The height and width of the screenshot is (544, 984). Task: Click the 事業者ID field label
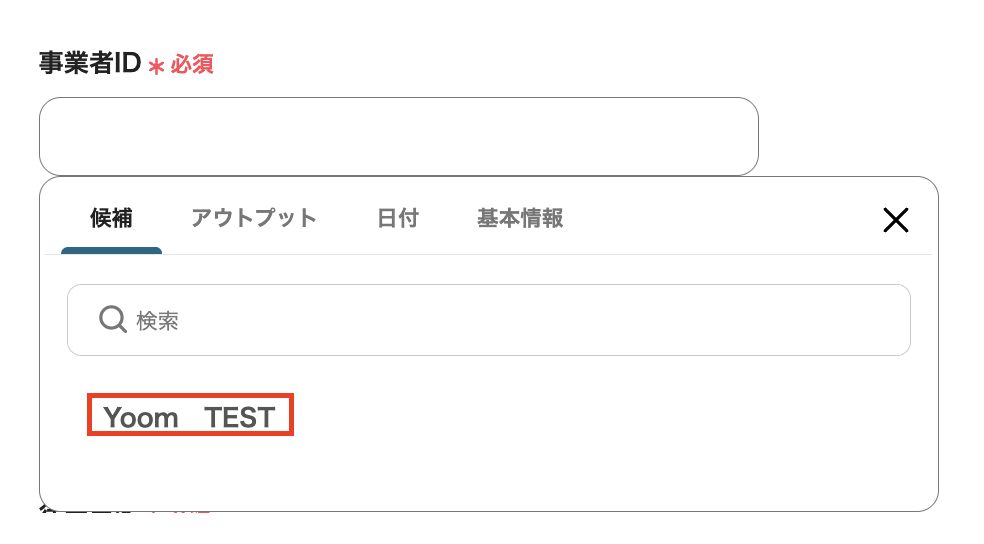coord(90,64)
